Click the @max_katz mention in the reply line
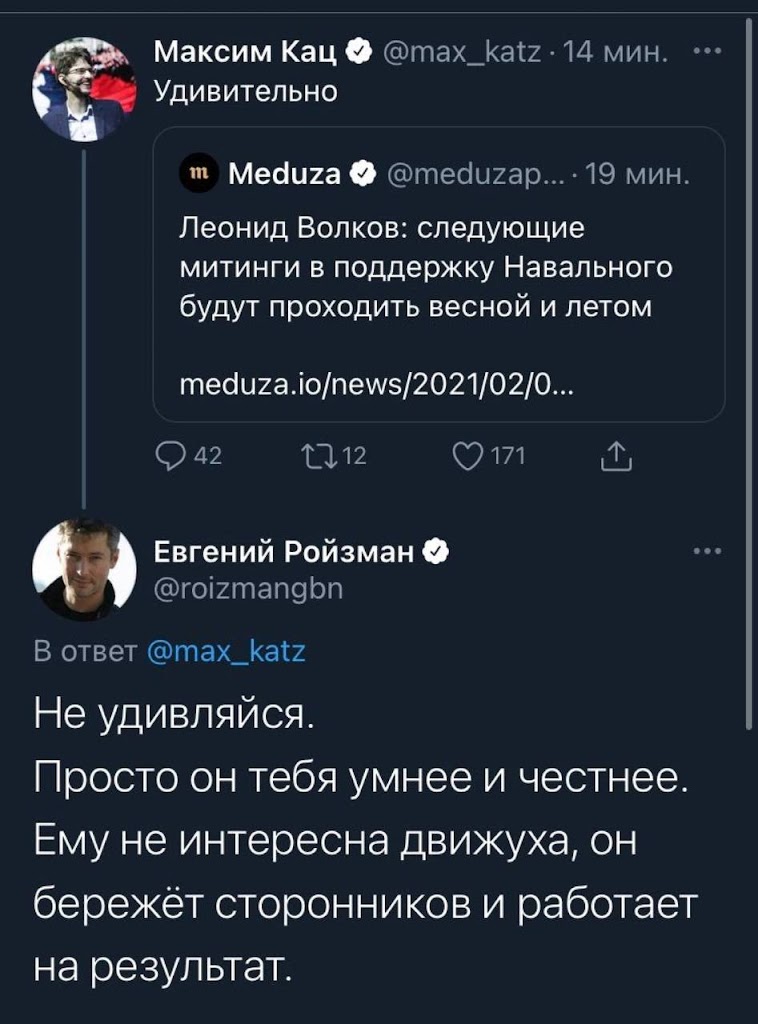 click(226, 653)
